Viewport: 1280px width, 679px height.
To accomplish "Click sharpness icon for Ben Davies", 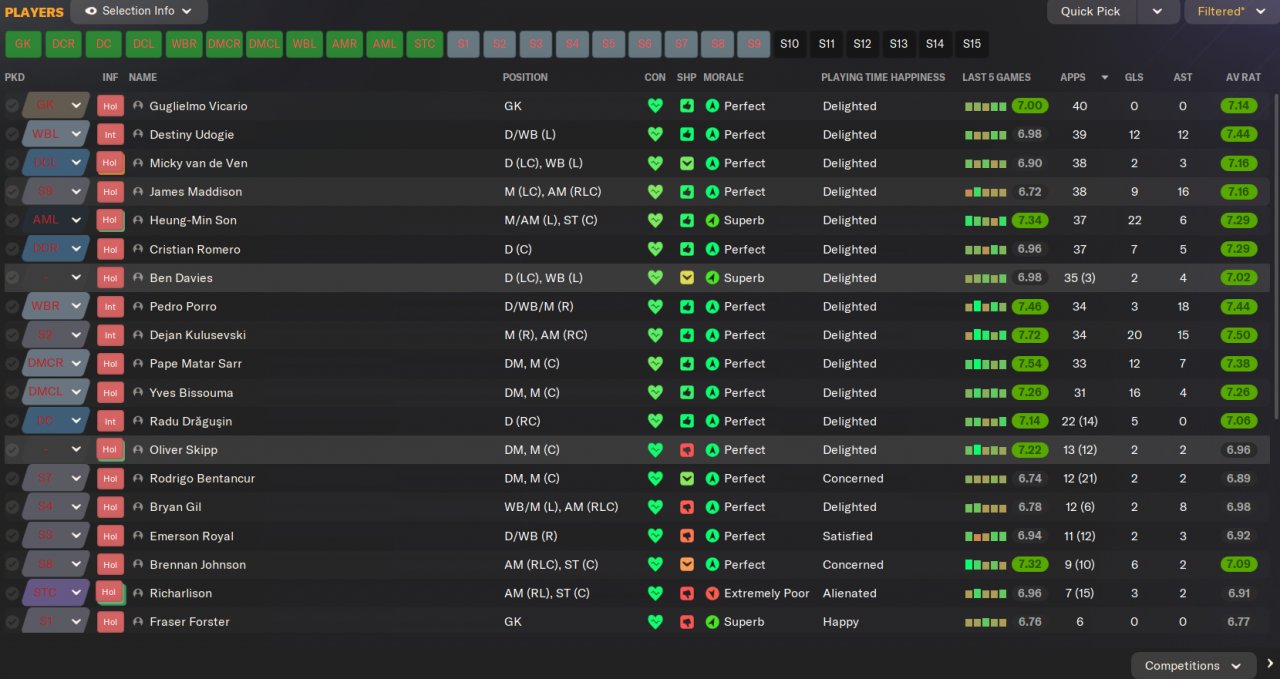I will coord(687,278).
